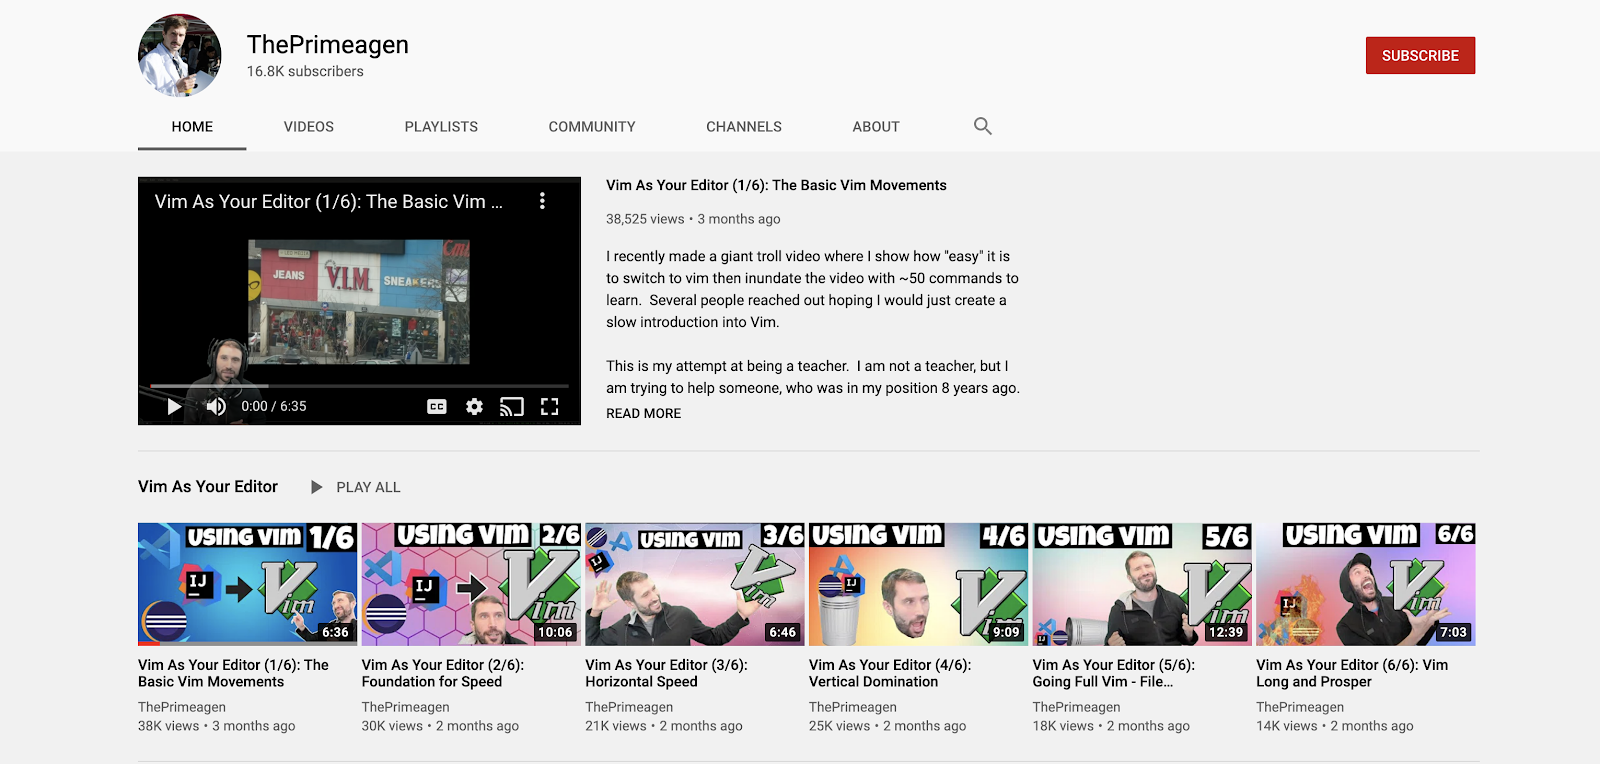Viewport: 1600px width, 764px height.
Task: Enter fullscreen mode on the video
Action: 549,407
